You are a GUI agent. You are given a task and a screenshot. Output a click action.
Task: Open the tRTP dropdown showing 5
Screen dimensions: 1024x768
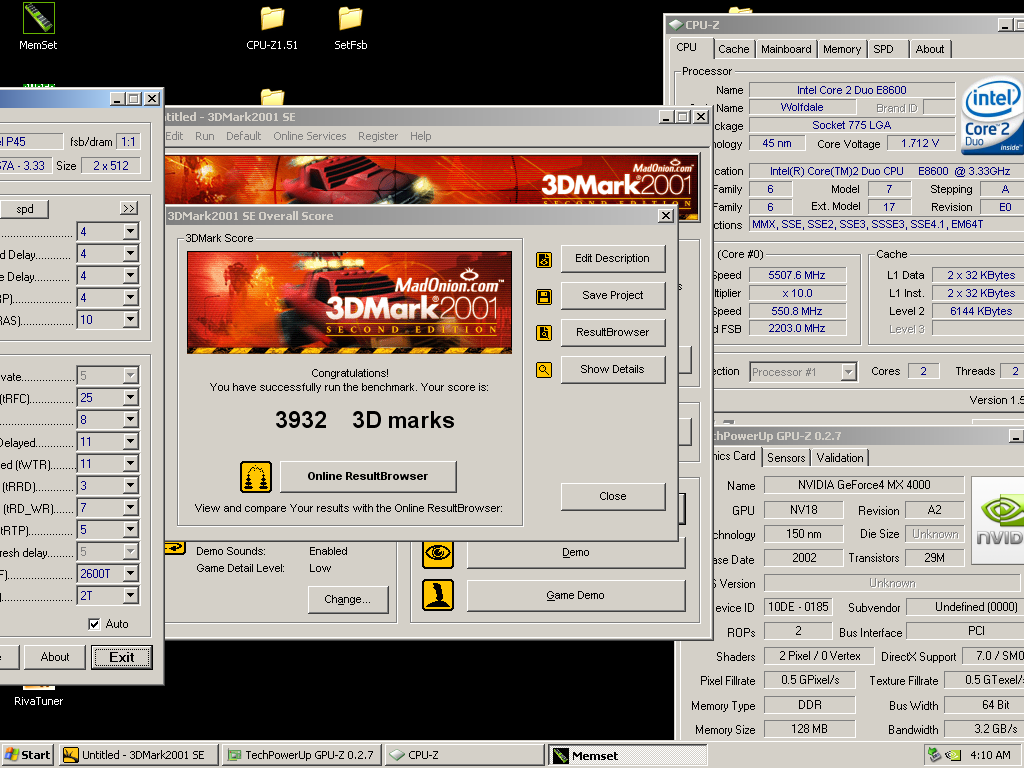[x=131, y=530]
